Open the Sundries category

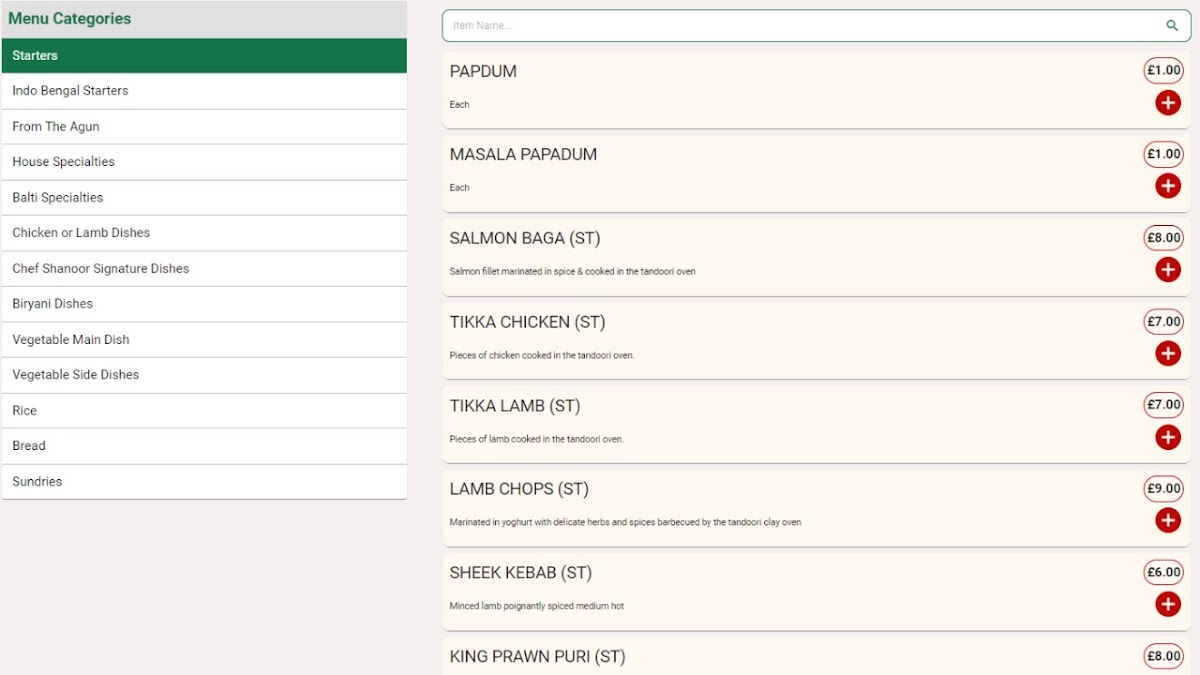(x=204, y=482)
